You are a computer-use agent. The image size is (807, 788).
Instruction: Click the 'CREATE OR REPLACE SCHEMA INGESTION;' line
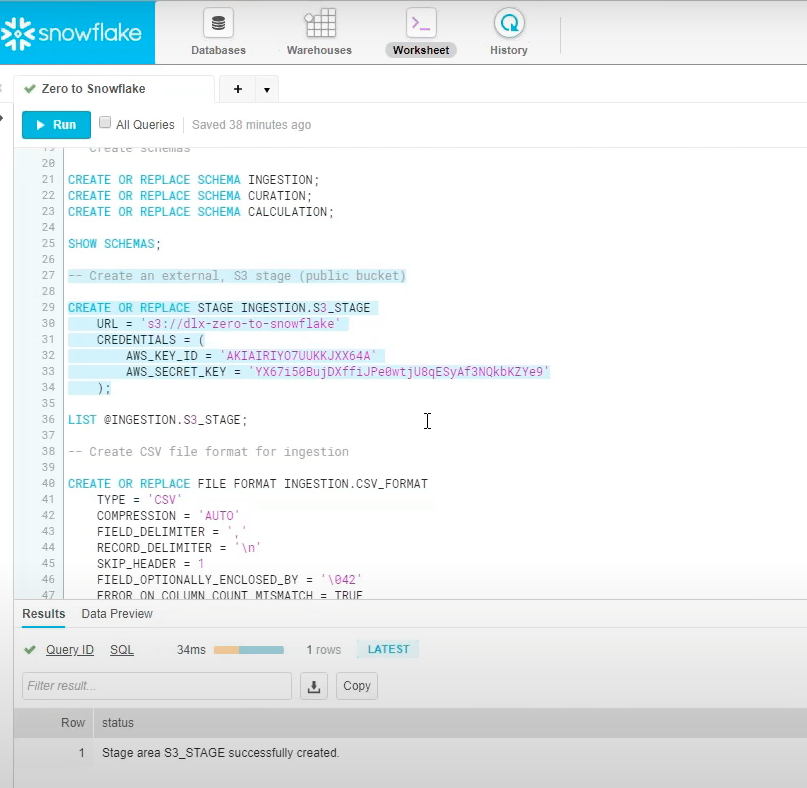(x=194, y=180)
